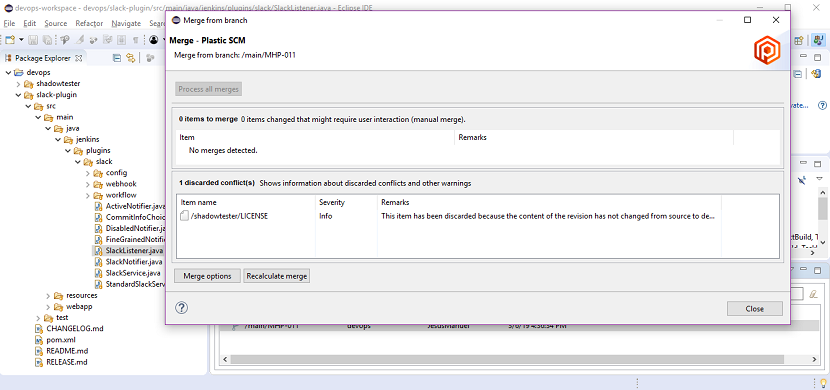The image size is (830, 390).
Task: Open the File menu
Action: [9, 23]
